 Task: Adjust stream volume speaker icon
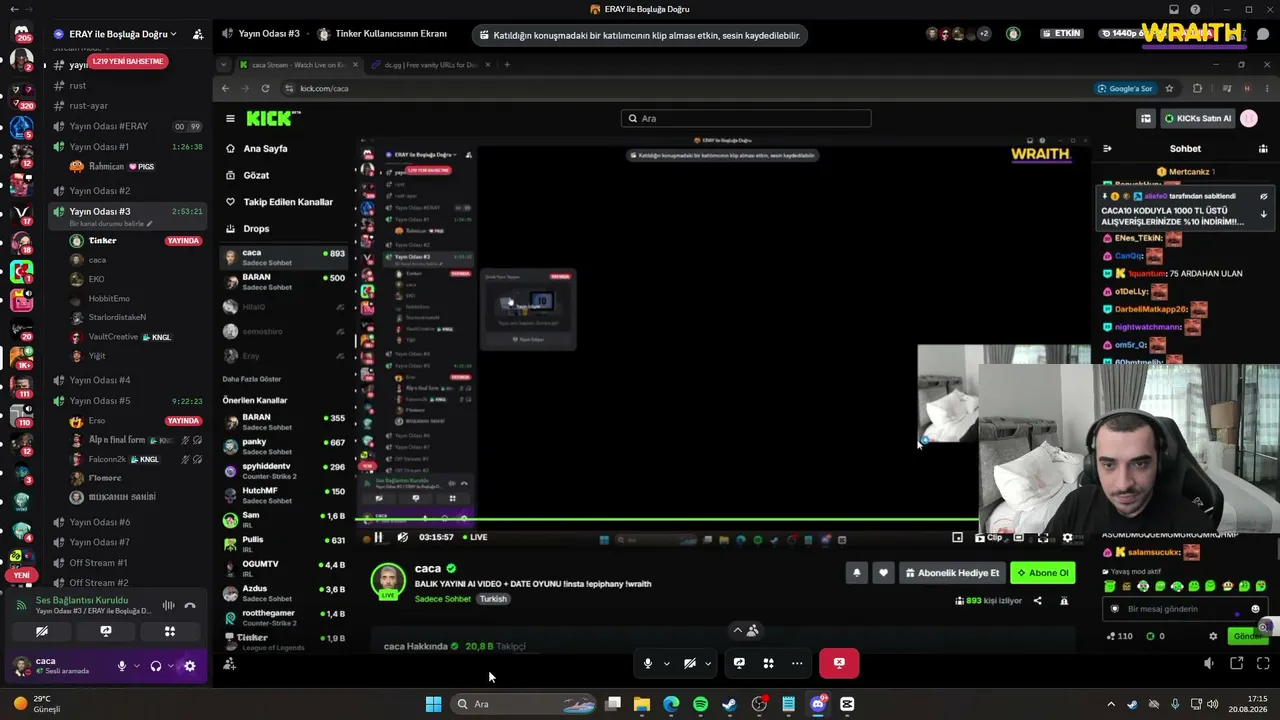1209,663
